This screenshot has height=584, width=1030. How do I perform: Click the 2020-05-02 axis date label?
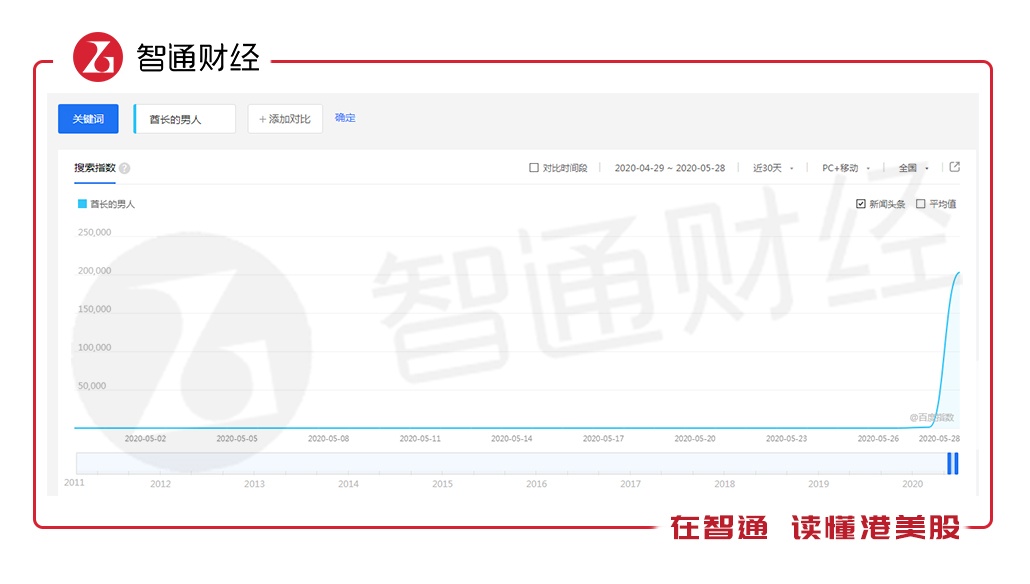click(145, 438)
